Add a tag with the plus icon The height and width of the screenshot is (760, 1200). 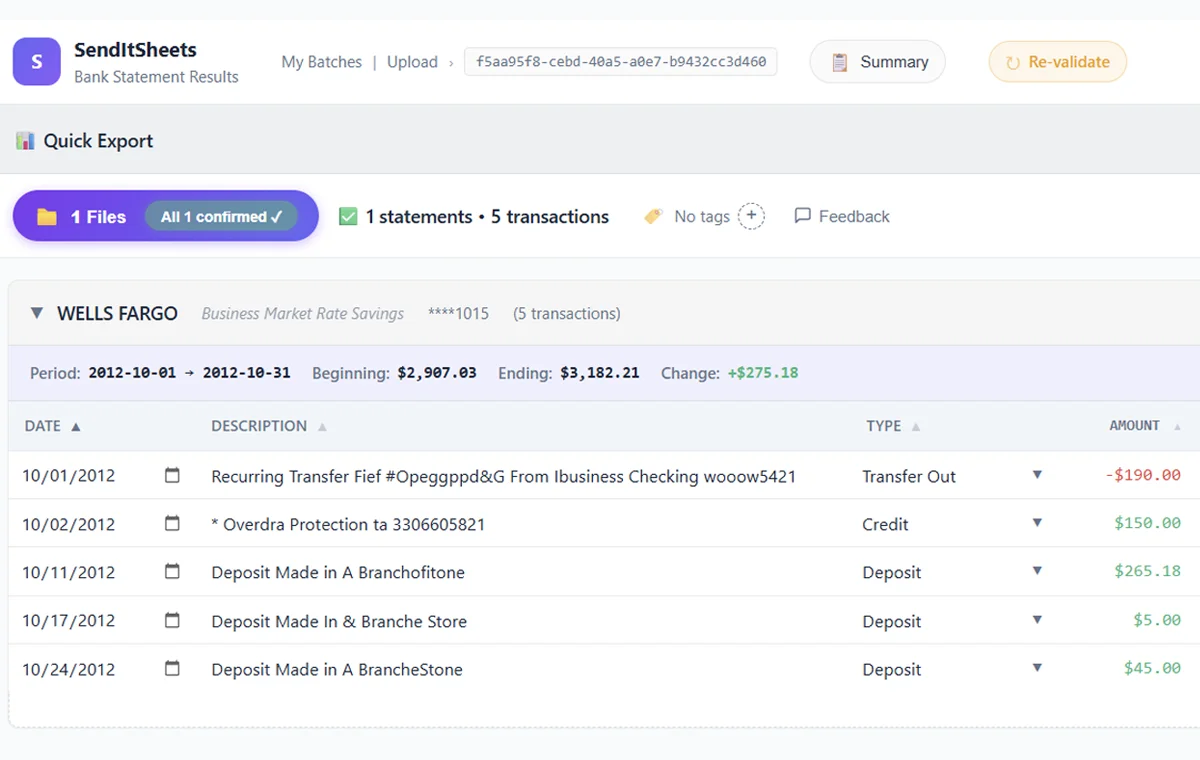tap(751, 216)
